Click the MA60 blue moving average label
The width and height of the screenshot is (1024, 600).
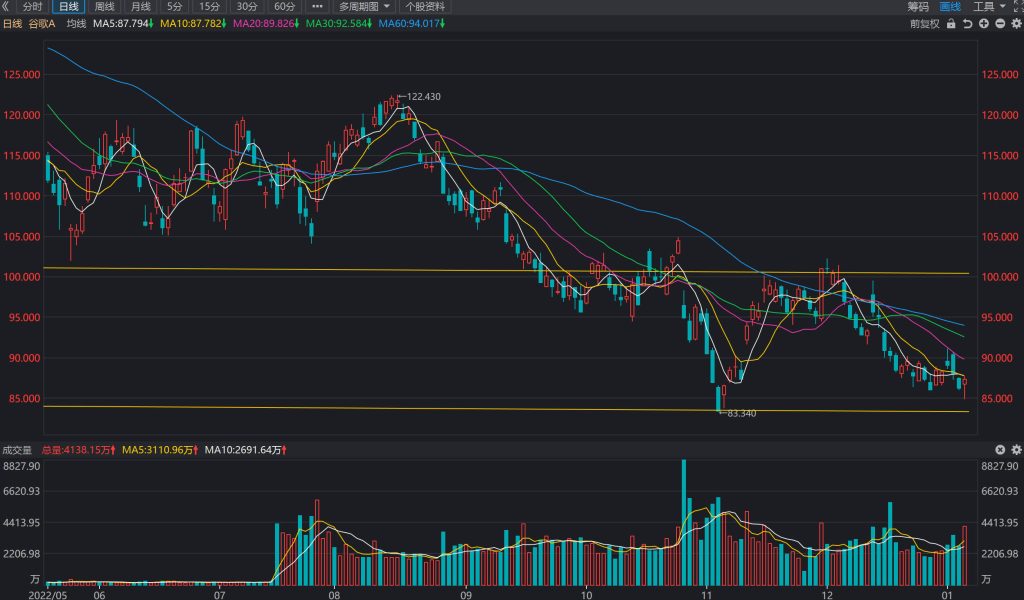412,24
